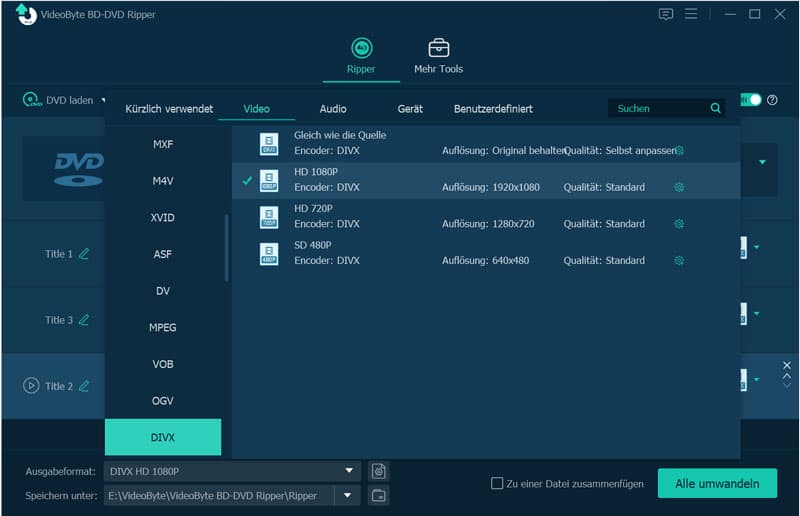
Task: Click the magnifier icon in Suchen box
Action: 715,108
